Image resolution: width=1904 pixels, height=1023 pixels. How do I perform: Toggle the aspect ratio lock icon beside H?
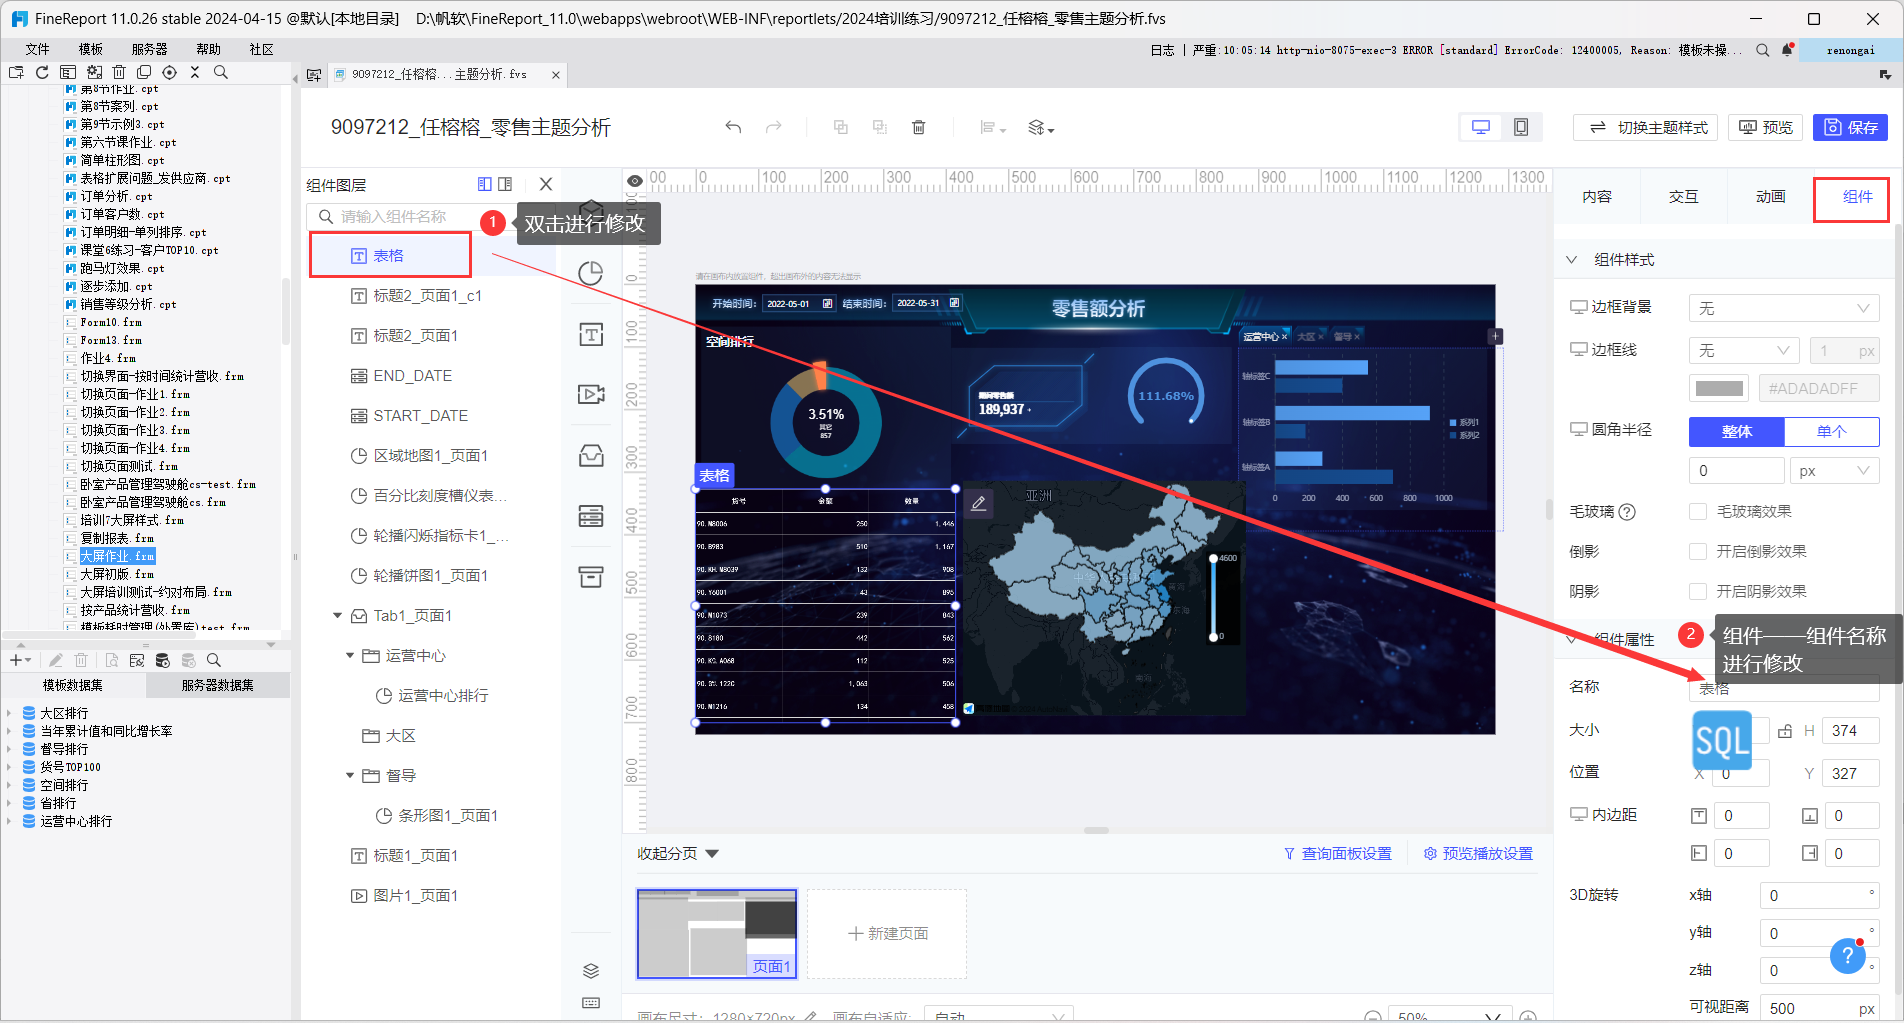pos(1785,731)
